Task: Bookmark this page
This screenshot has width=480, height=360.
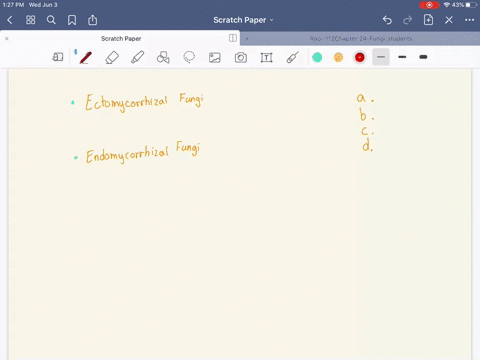Action: 72,20
